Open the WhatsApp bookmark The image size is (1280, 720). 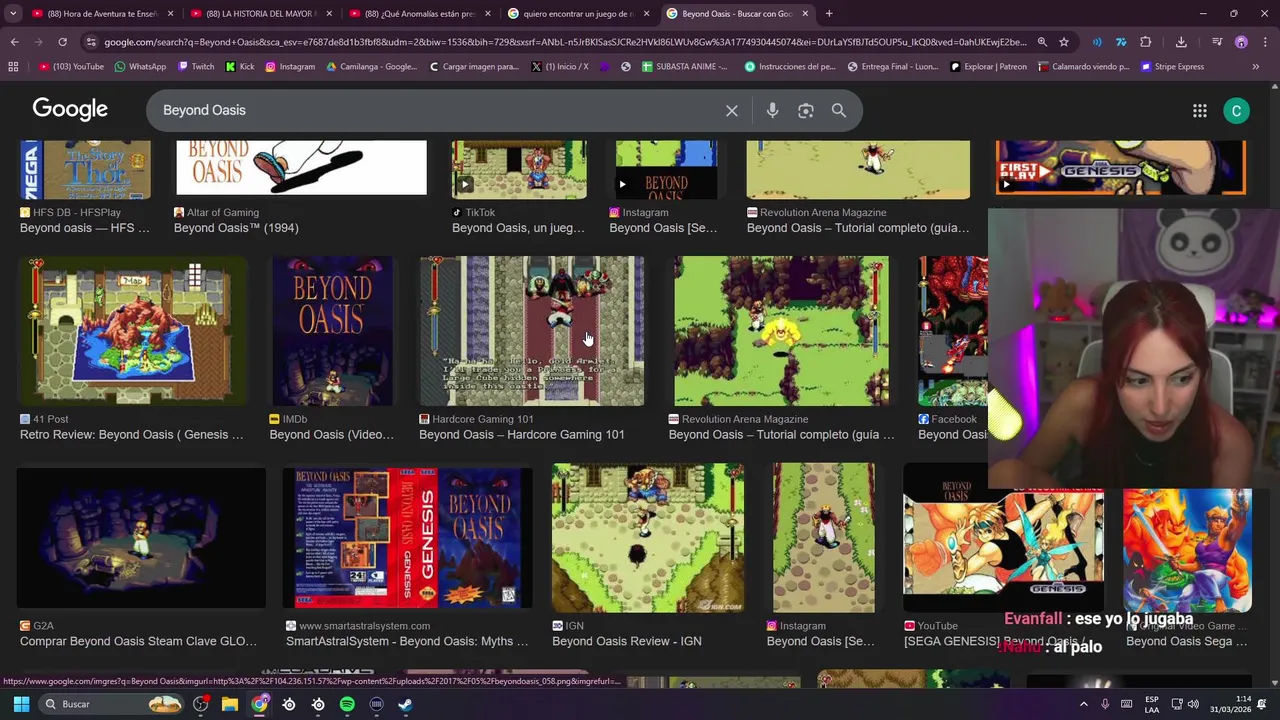pyautogui.click(x=140, y=67)
